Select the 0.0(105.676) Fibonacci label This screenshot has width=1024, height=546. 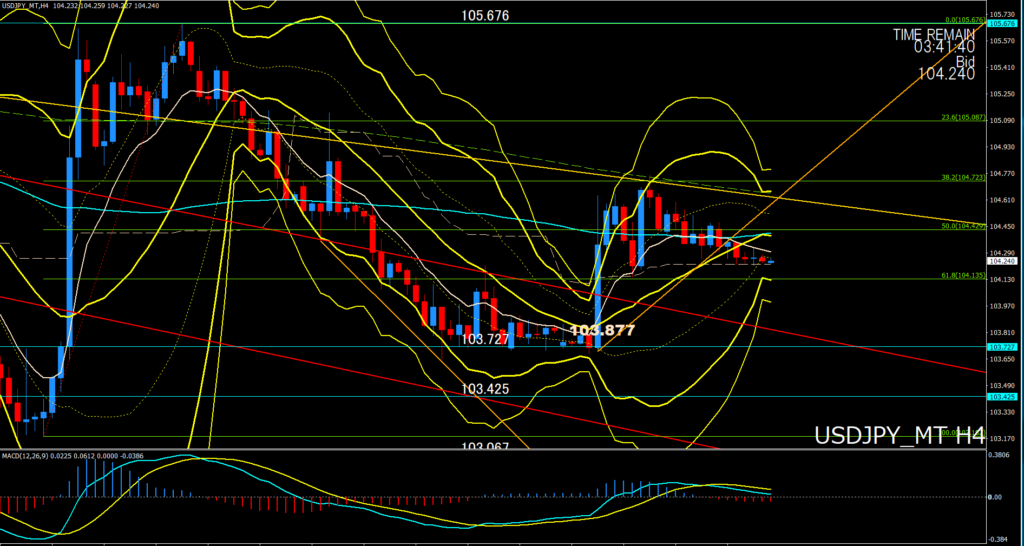[967, 20]
